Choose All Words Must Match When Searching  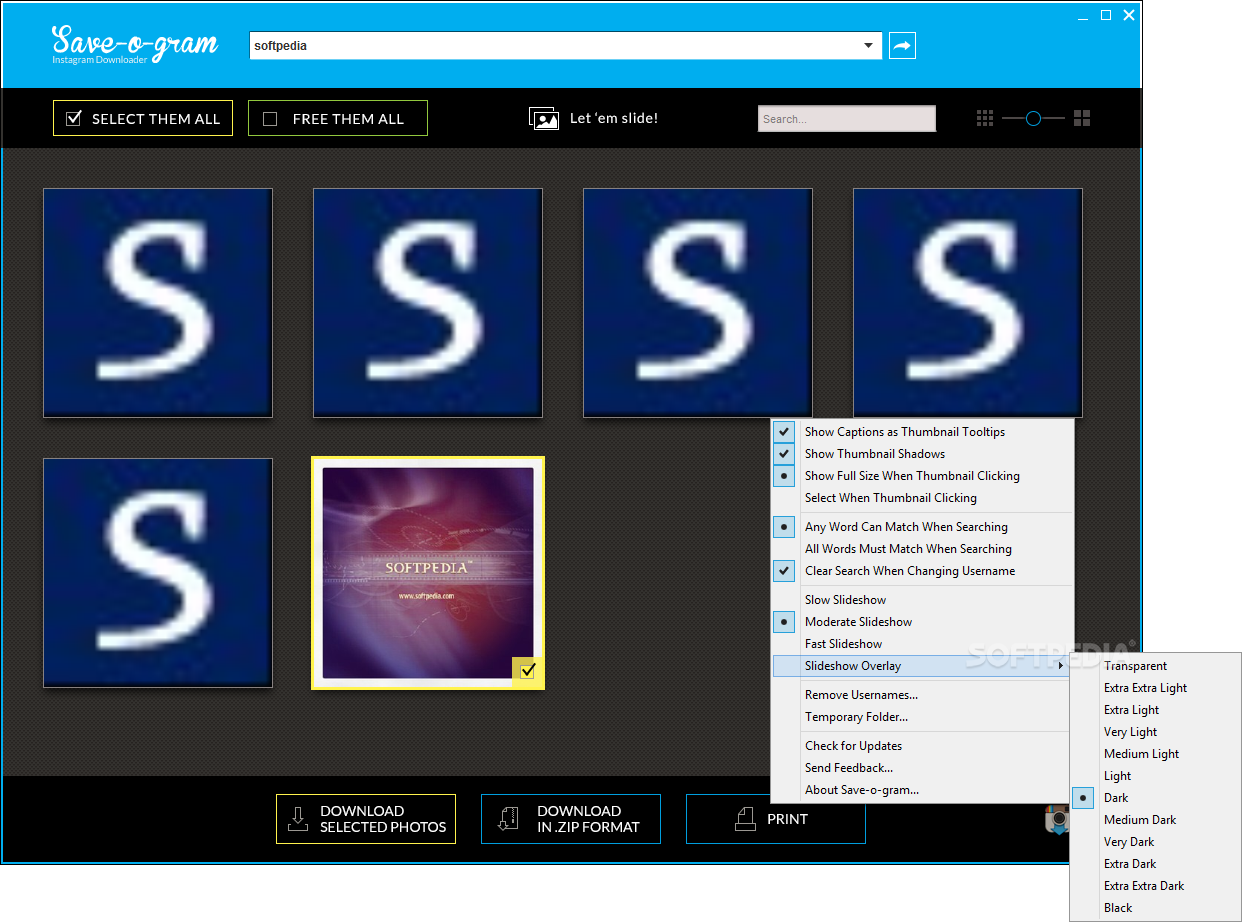click(x=922, y=549)
